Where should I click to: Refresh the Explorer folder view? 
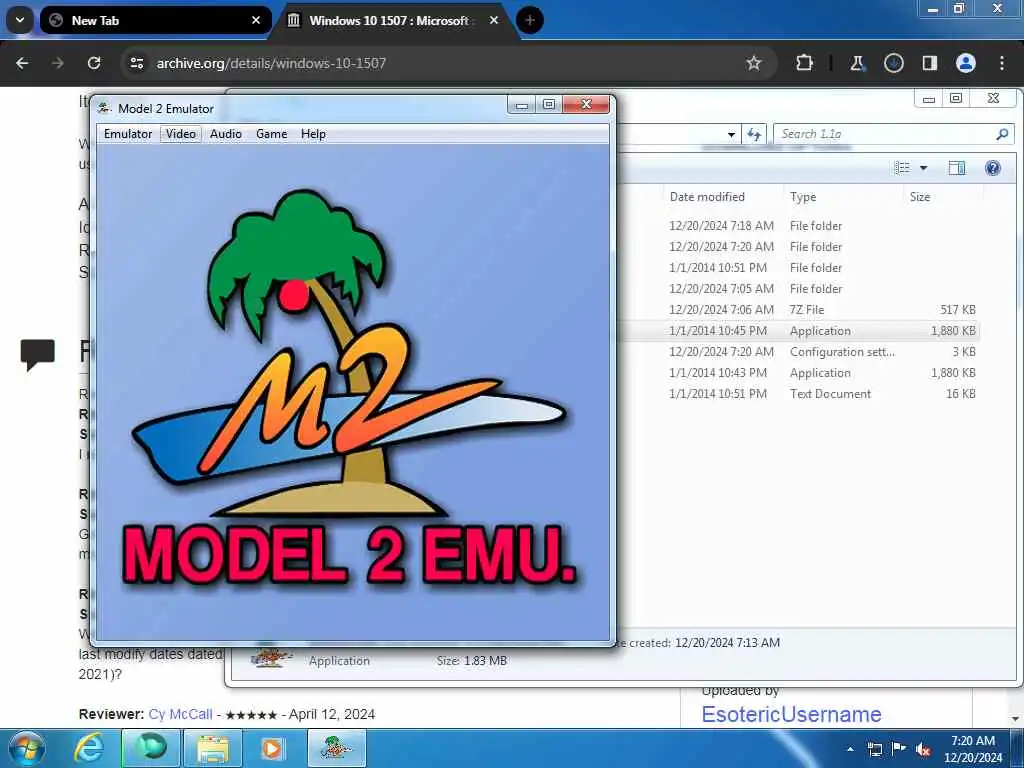point(754,135)
